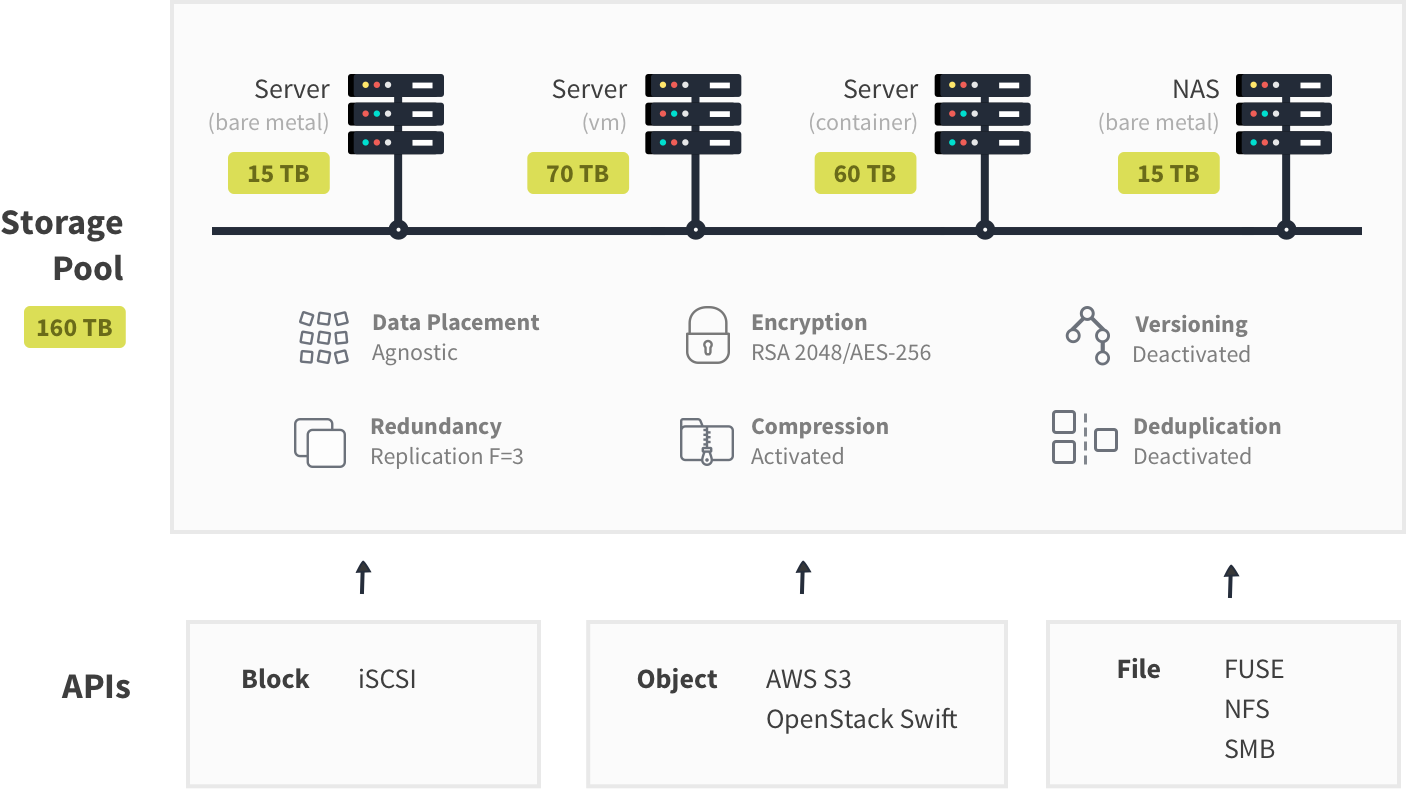Image resolution: width=1406 pixels, height=790 pixels.
Task: Select the iSCSI block API label
Action: coord(387,680)
